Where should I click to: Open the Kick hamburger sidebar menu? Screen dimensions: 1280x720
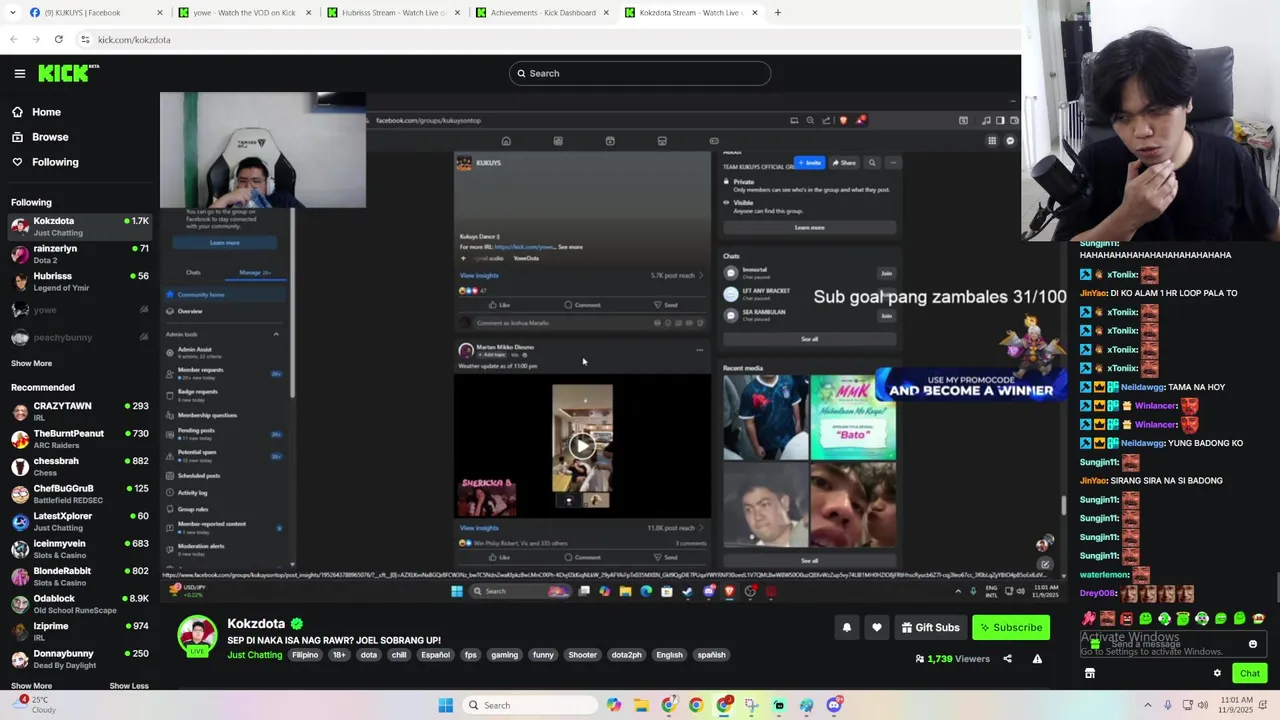click(19, 73)
